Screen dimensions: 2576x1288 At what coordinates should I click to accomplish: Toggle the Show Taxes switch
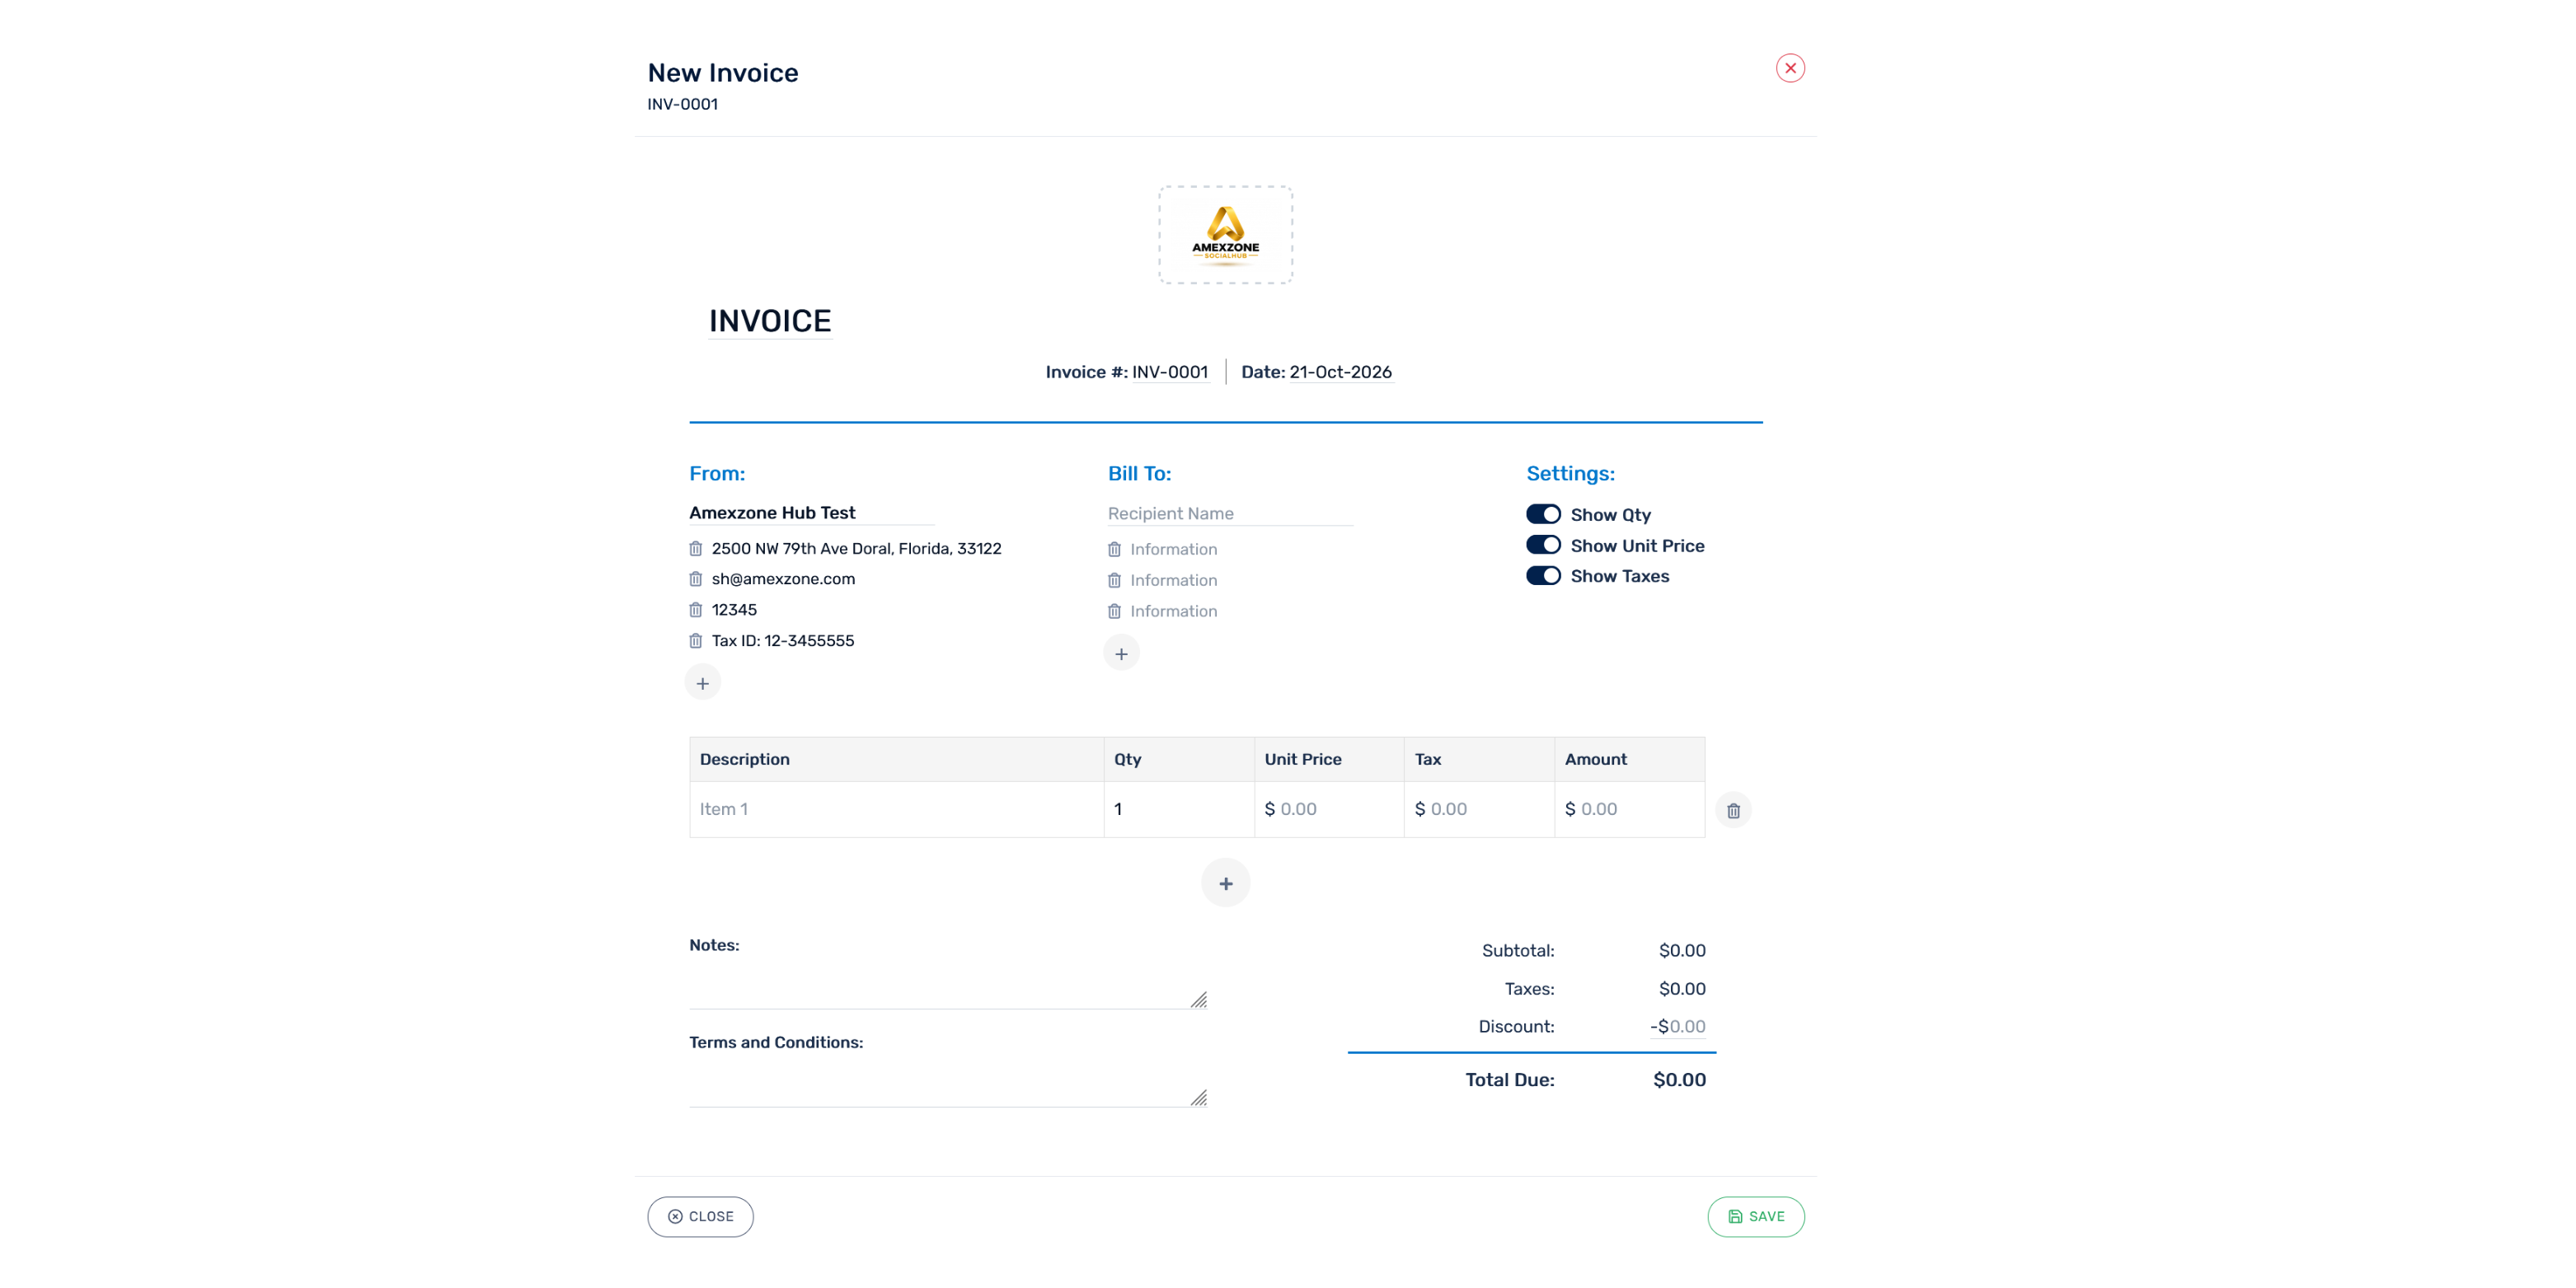pyautogui.click(x=1543, y=576)
